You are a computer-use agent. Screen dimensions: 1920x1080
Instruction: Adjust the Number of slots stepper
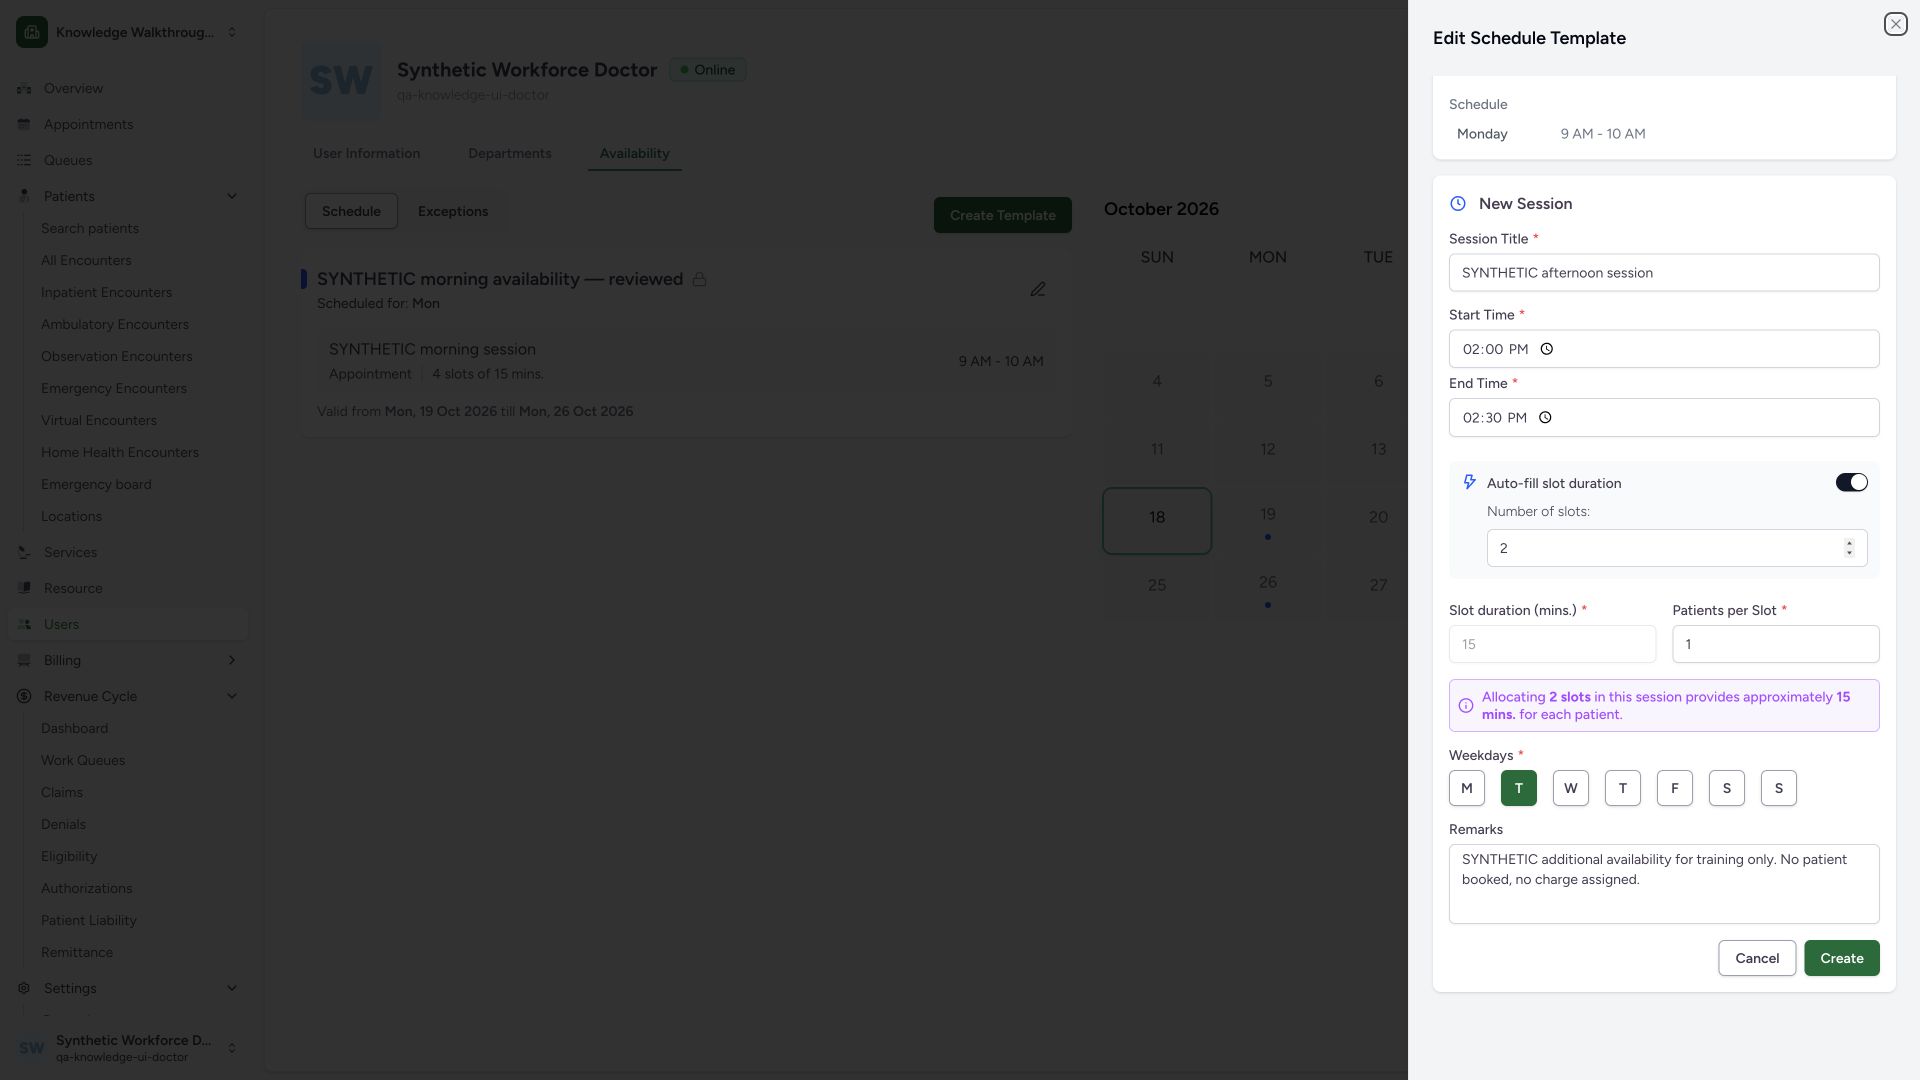click(1849, 548)
